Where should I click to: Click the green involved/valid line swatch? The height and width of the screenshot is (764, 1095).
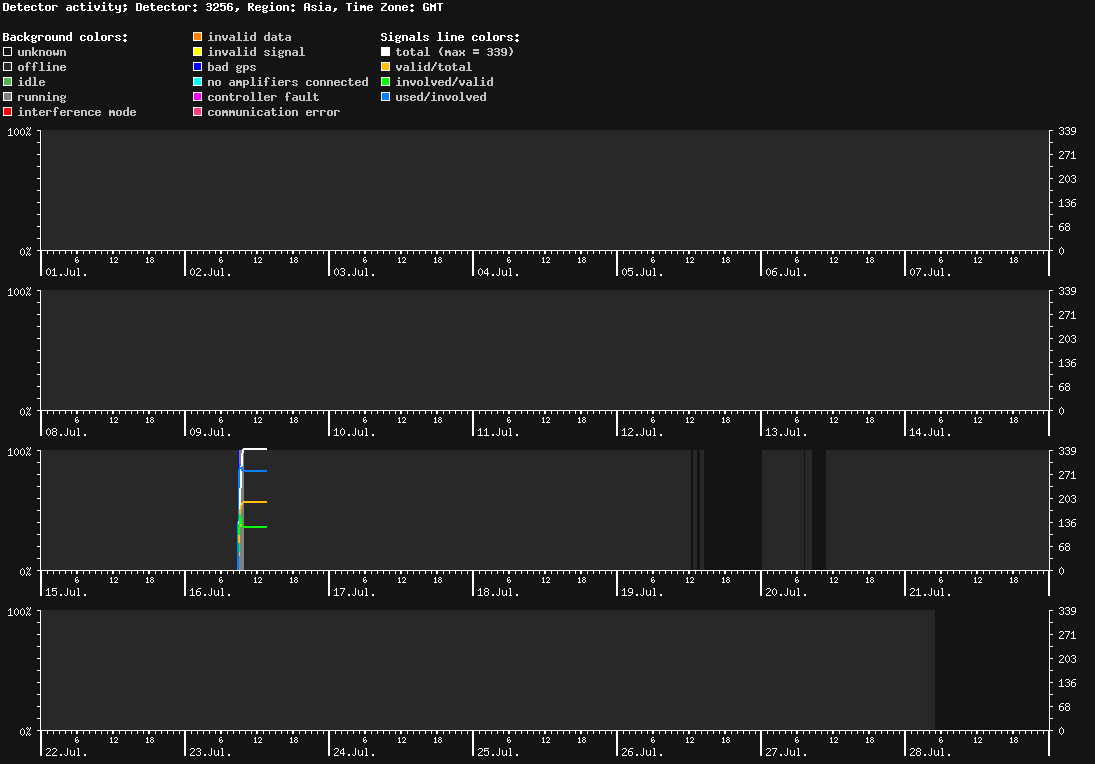point(385,82)
